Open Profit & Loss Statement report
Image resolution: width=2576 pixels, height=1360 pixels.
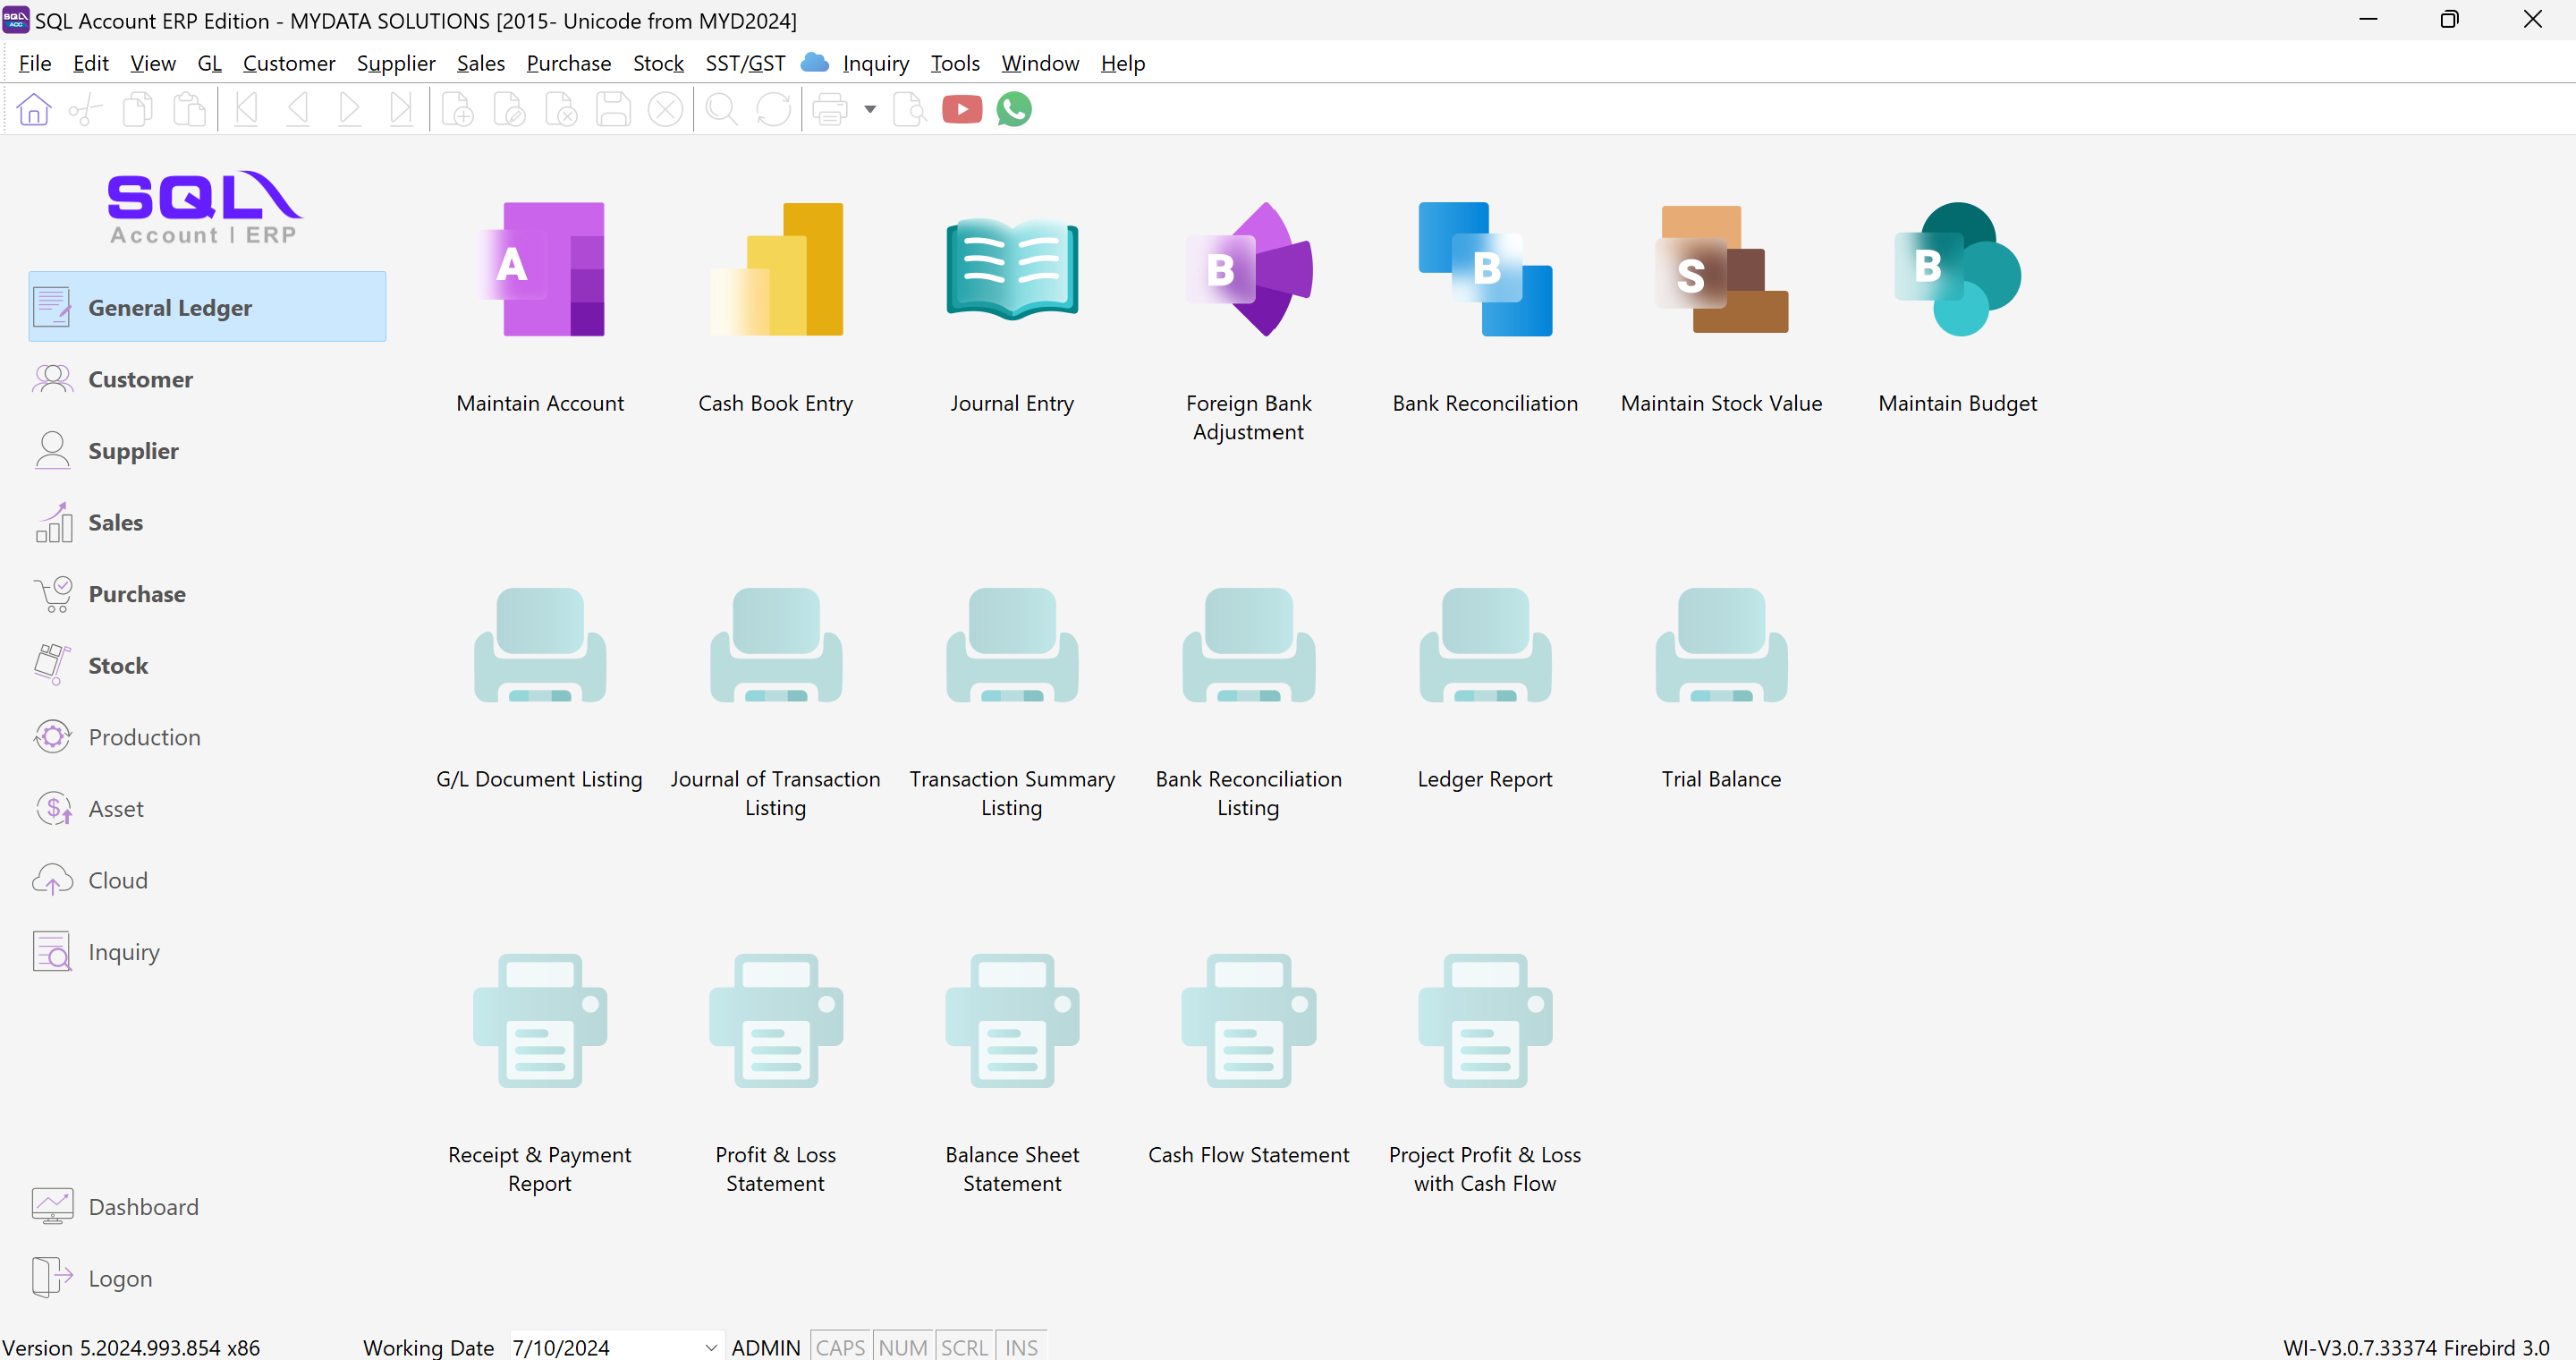(x=776, y=1021)
